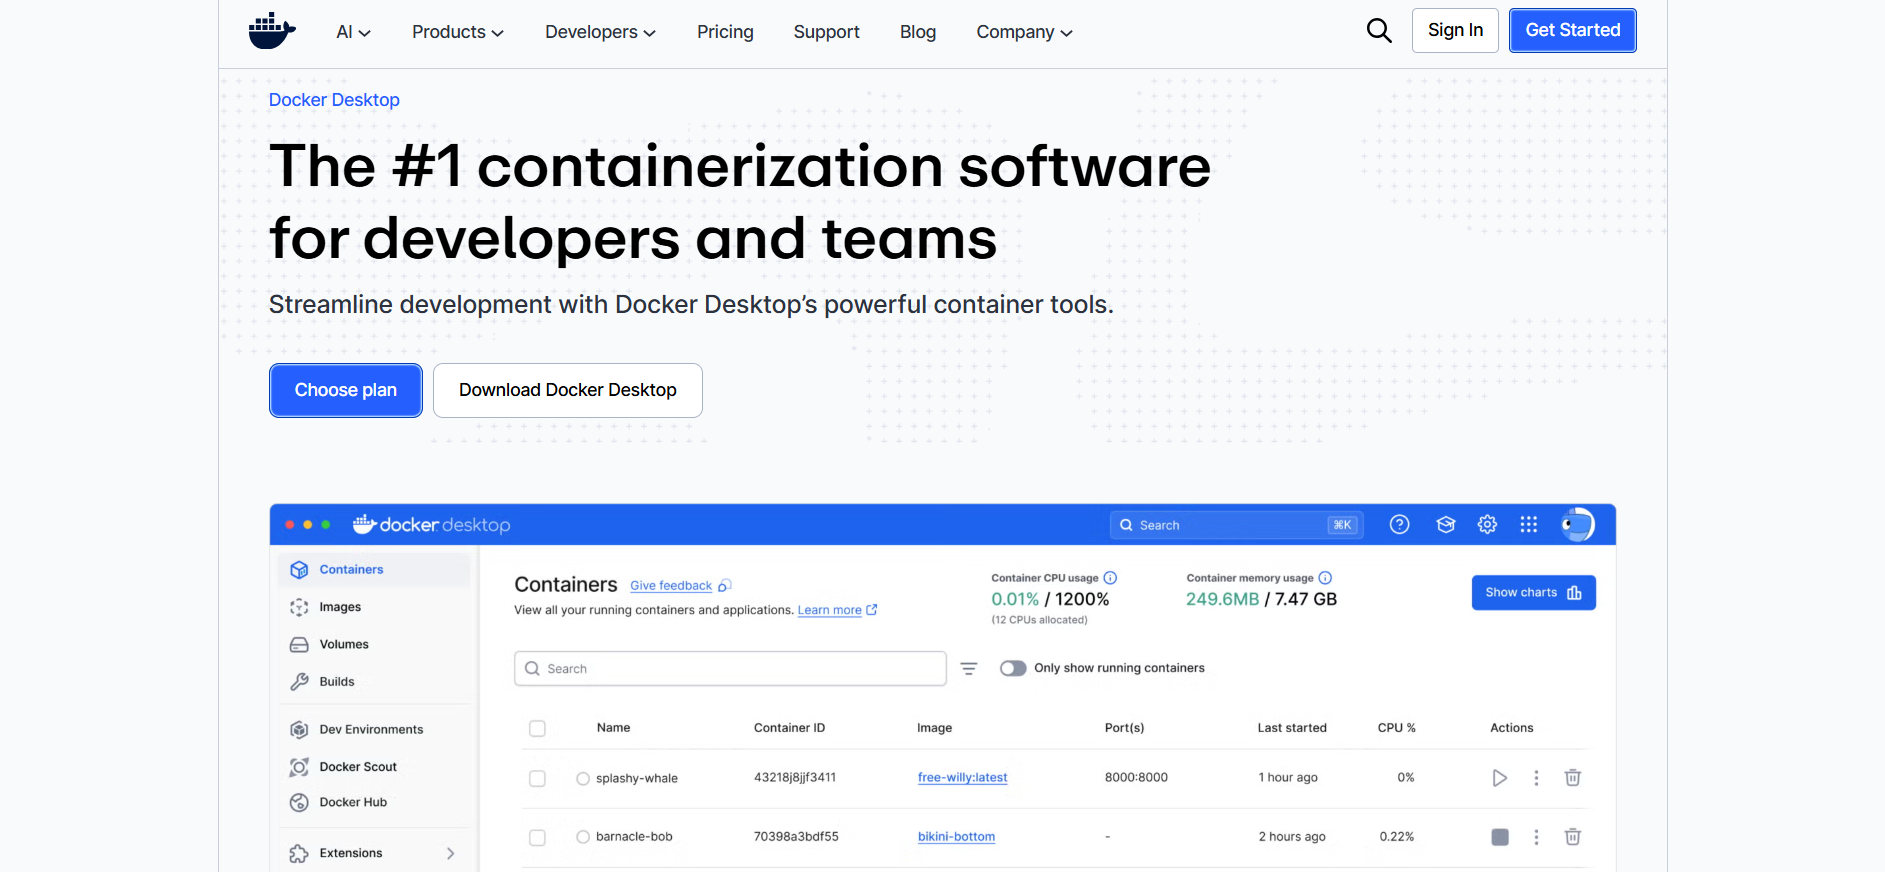
Task: Click the Last started column header
Action: 1292,728
